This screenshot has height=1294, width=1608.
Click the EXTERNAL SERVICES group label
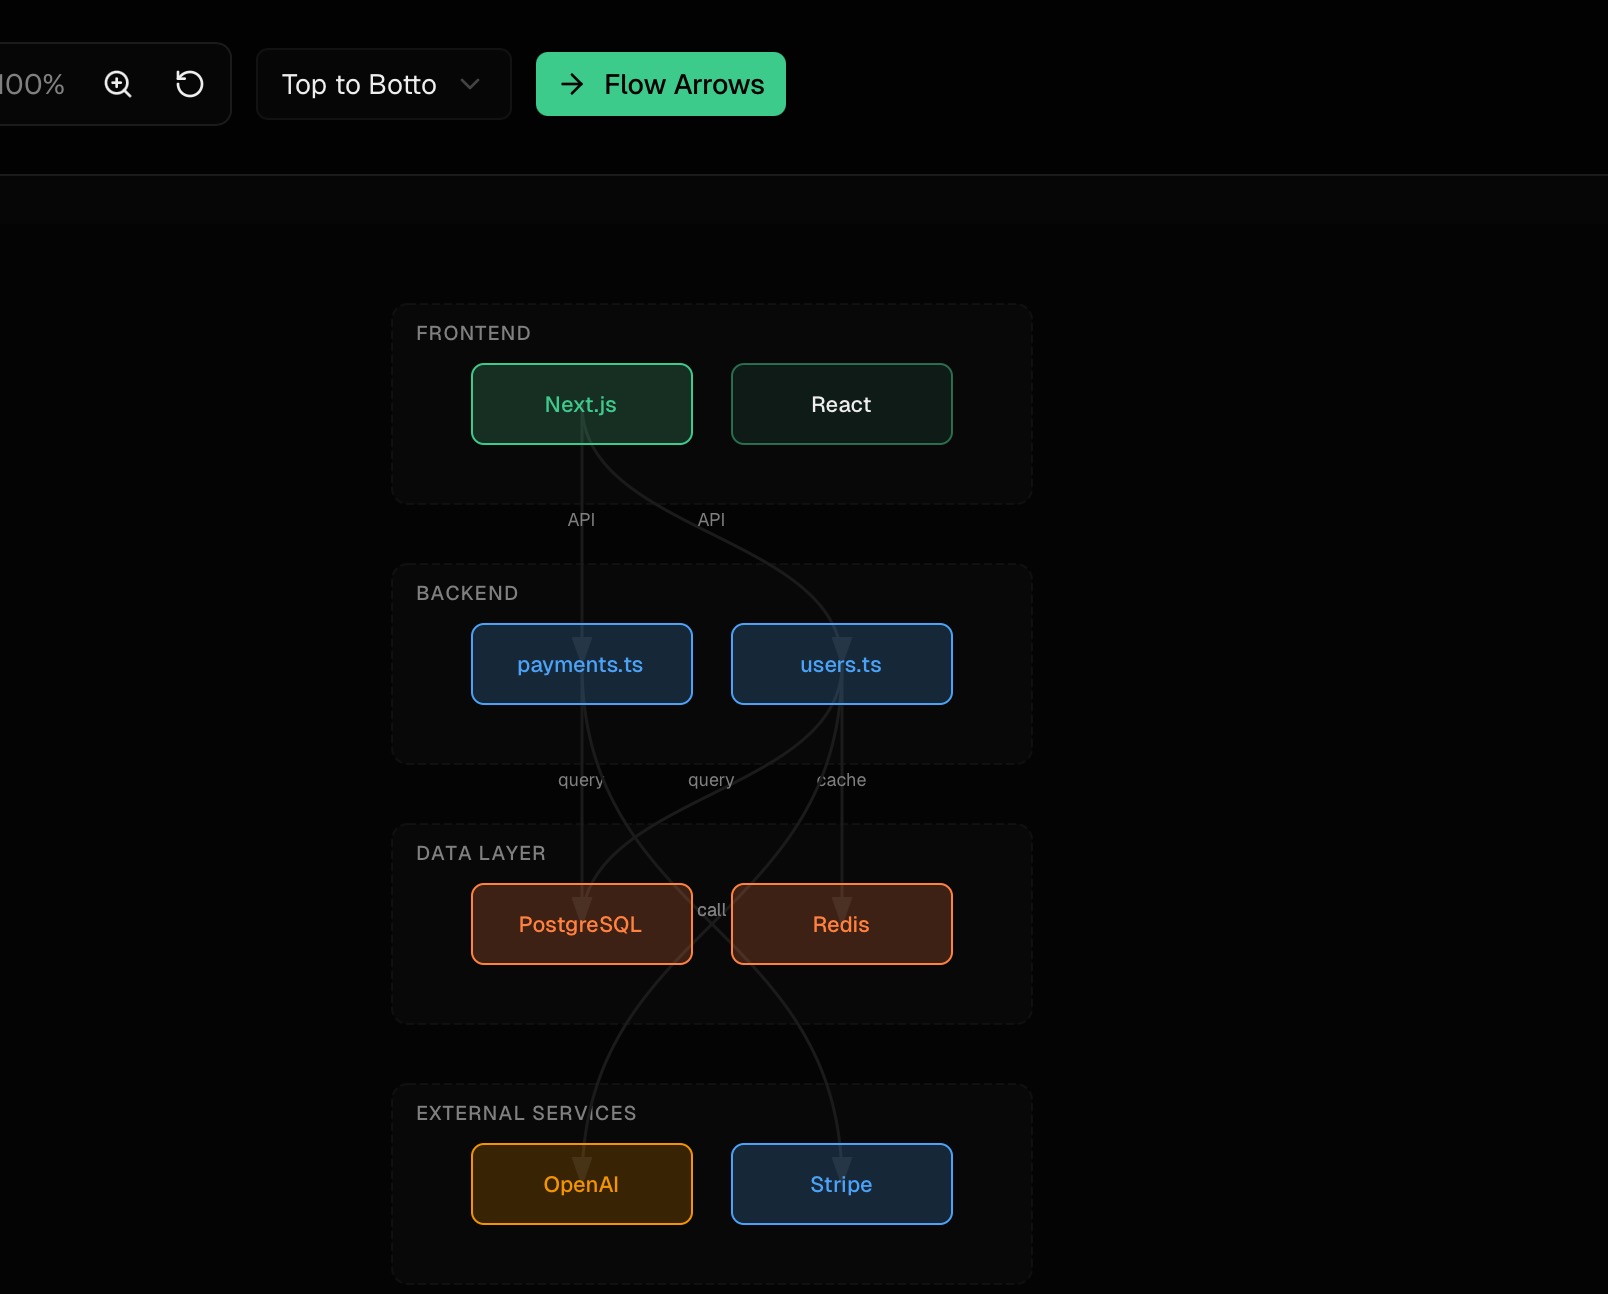coord(526,1112)
